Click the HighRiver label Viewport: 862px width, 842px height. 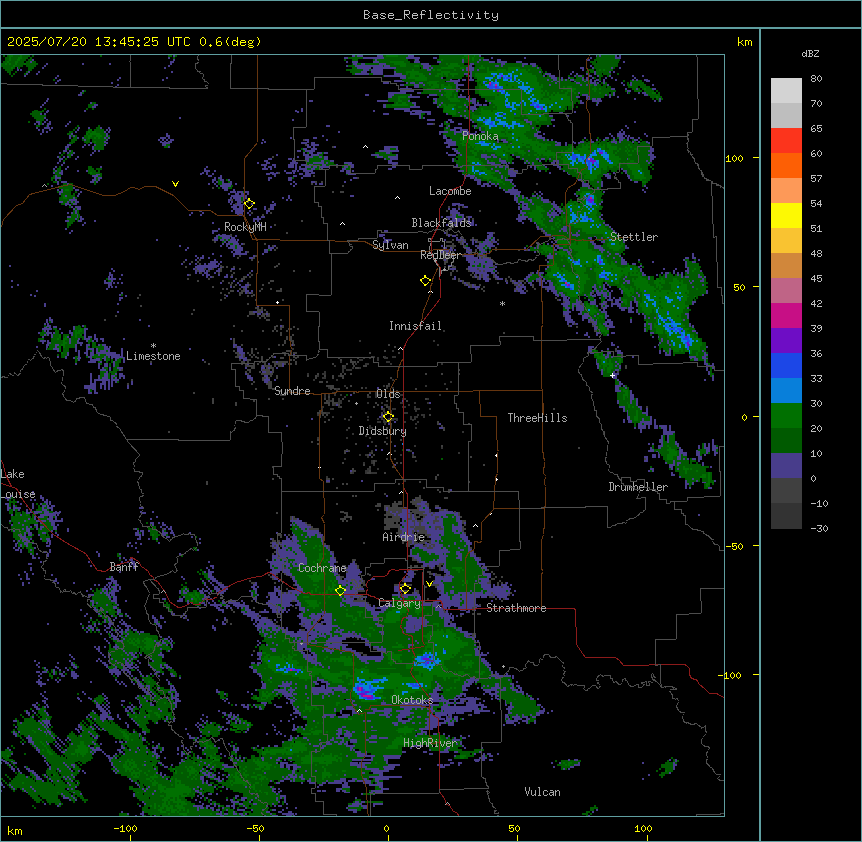pyautogui.click(x=430, y=743)
